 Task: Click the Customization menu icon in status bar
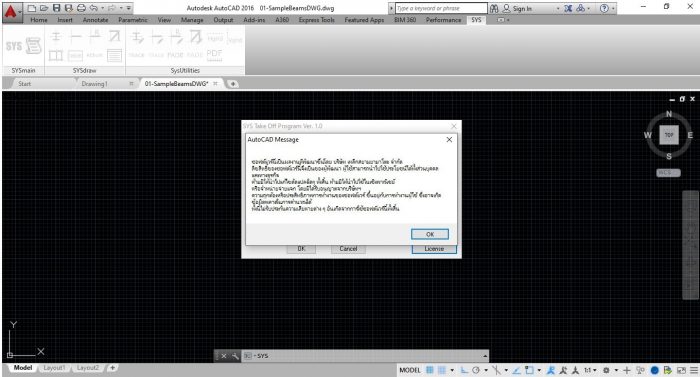click(693, 370)
